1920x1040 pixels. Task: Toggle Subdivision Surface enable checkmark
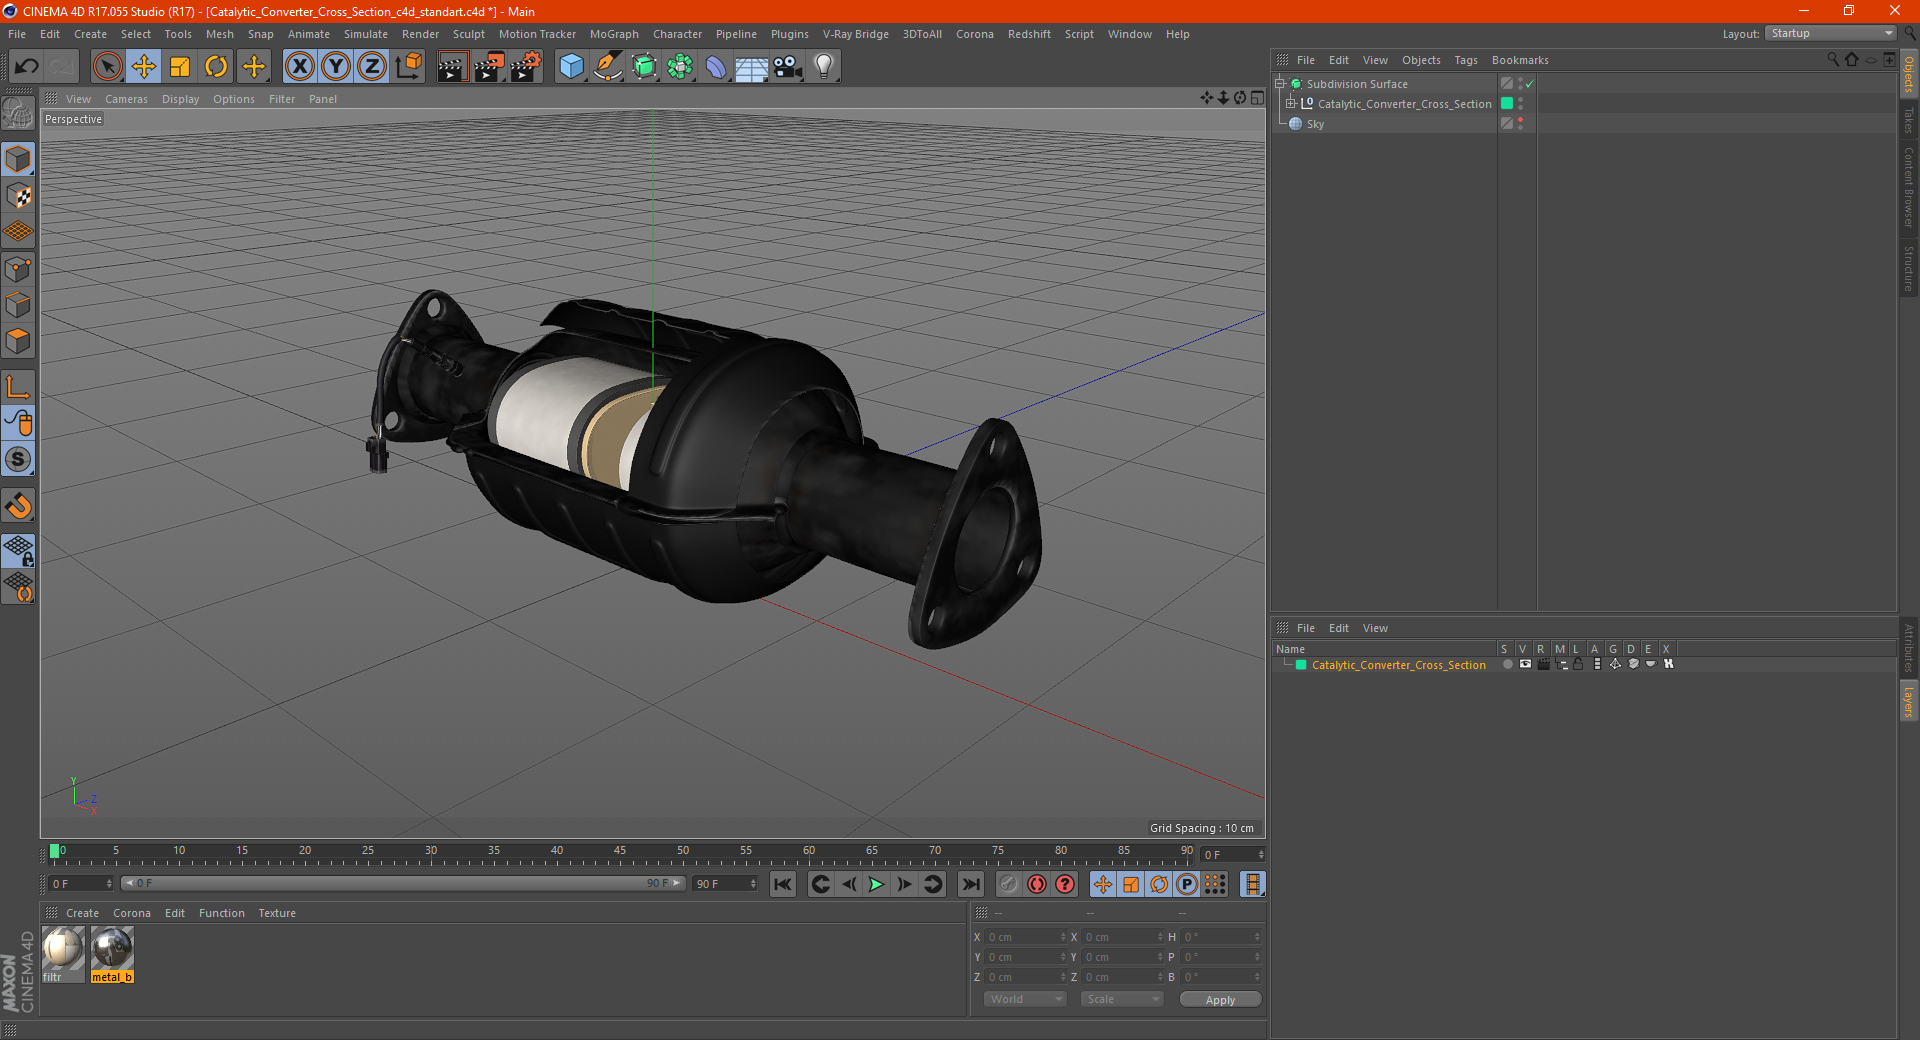[x=1529, y=84]
